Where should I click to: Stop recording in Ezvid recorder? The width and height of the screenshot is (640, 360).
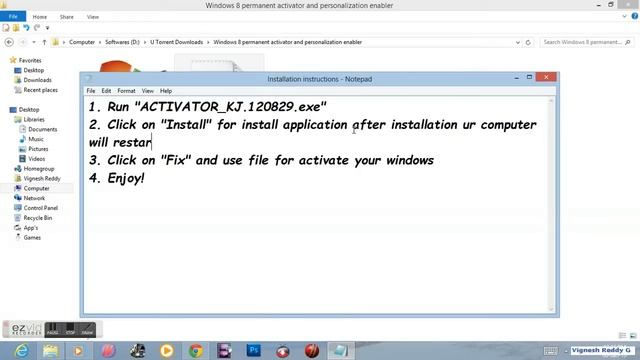click(70, 329)
